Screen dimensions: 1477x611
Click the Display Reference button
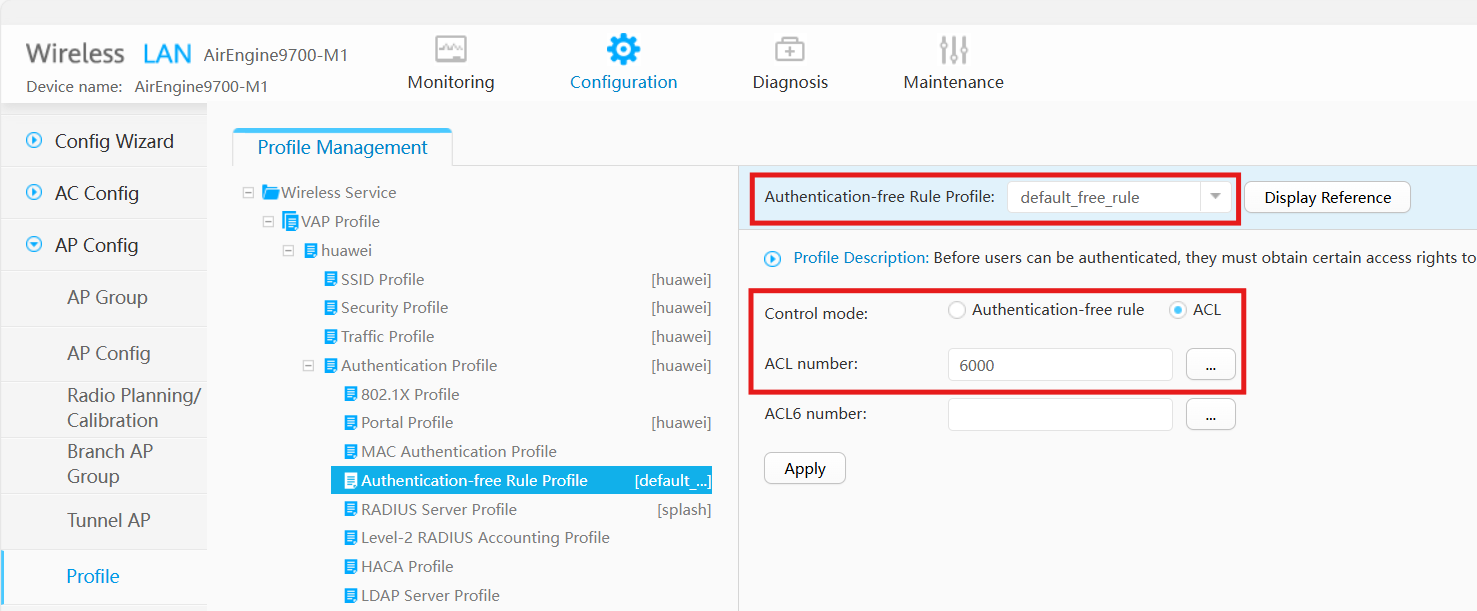(1327, 198)
